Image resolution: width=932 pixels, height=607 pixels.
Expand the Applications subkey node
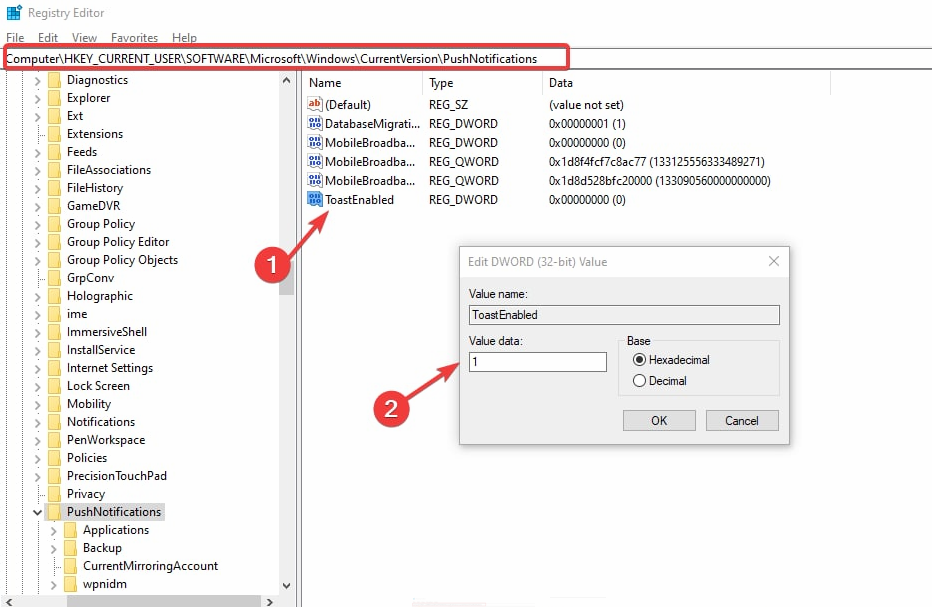pyautogui.click(x=53, y=531)
